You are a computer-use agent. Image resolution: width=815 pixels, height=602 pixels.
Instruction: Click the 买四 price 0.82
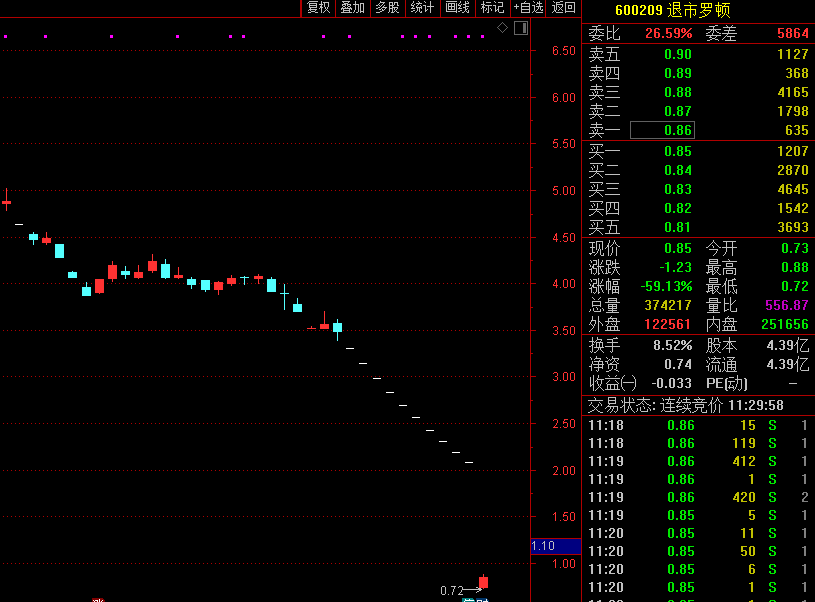(x=678, y=208)
